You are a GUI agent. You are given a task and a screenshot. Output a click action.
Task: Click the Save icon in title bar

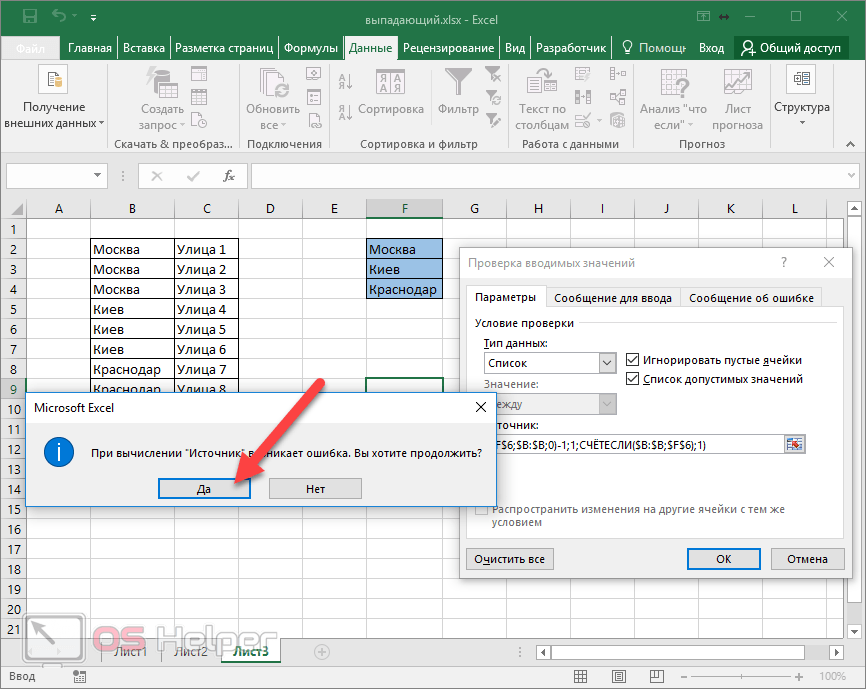tap(29, 17)
